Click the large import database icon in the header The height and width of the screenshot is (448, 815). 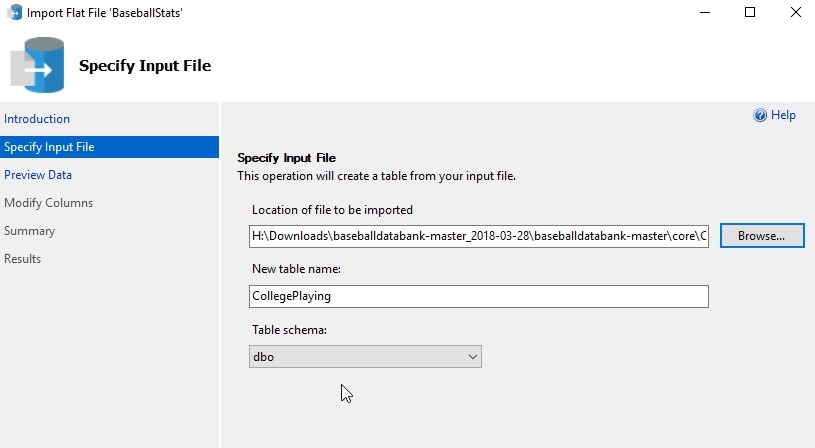coord(37,66)
